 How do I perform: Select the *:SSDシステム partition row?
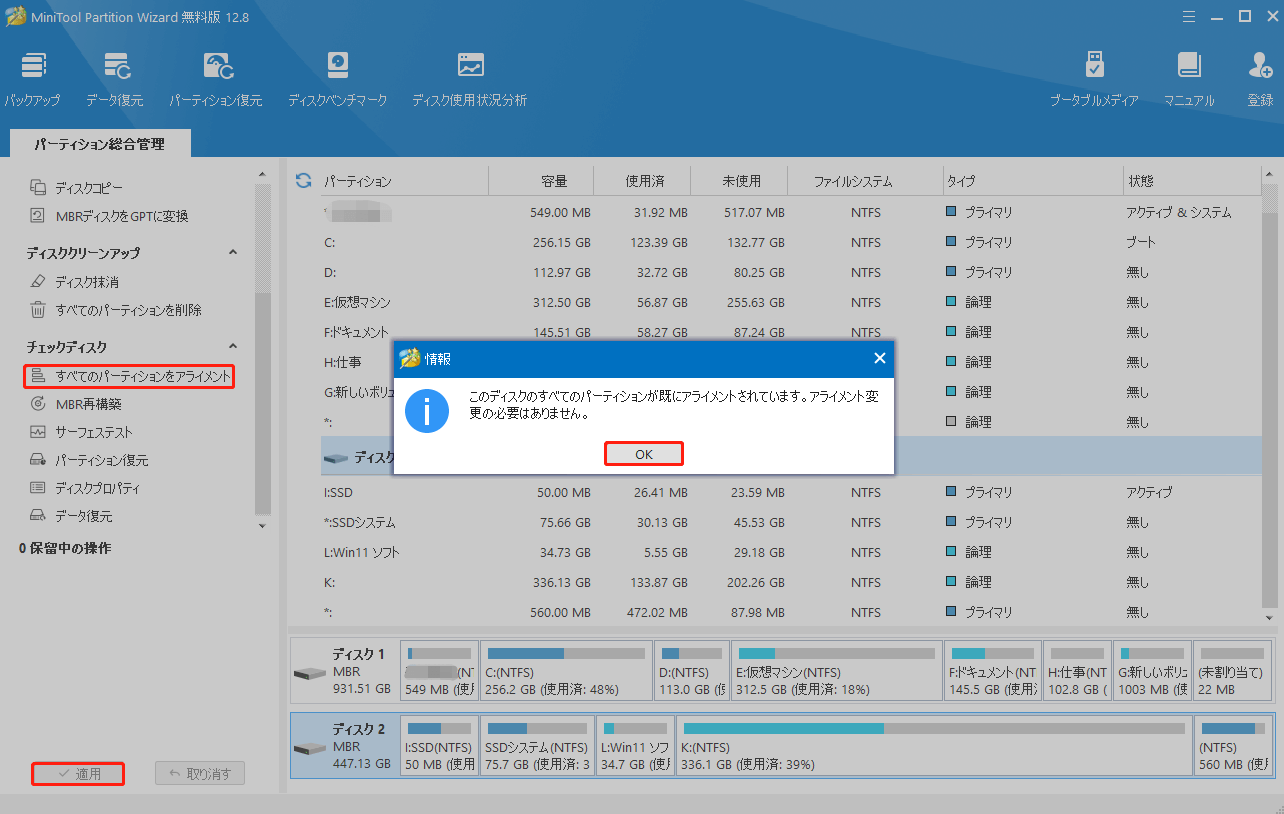(790, 522)
